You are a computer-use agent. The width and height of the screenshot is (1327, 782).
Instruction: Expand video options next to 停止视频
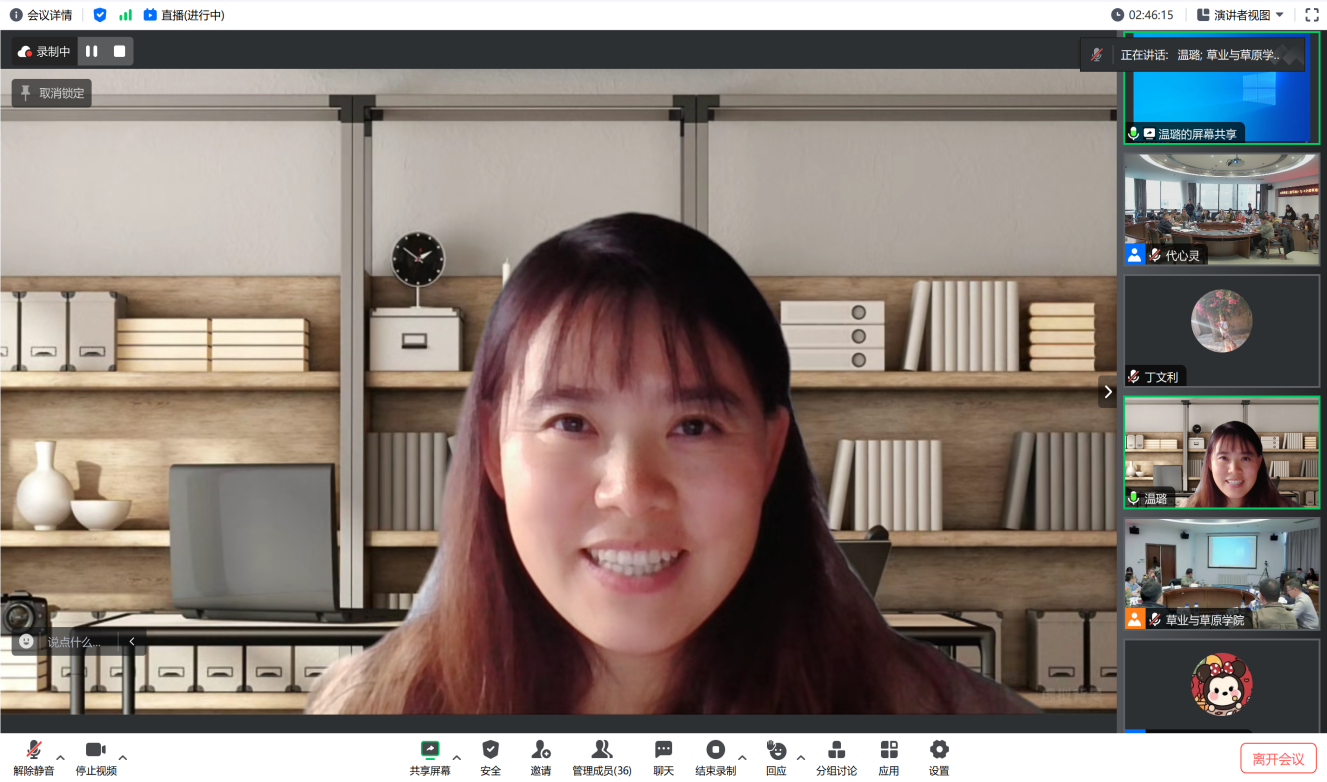pyautogui.click(x=123, y=757)
